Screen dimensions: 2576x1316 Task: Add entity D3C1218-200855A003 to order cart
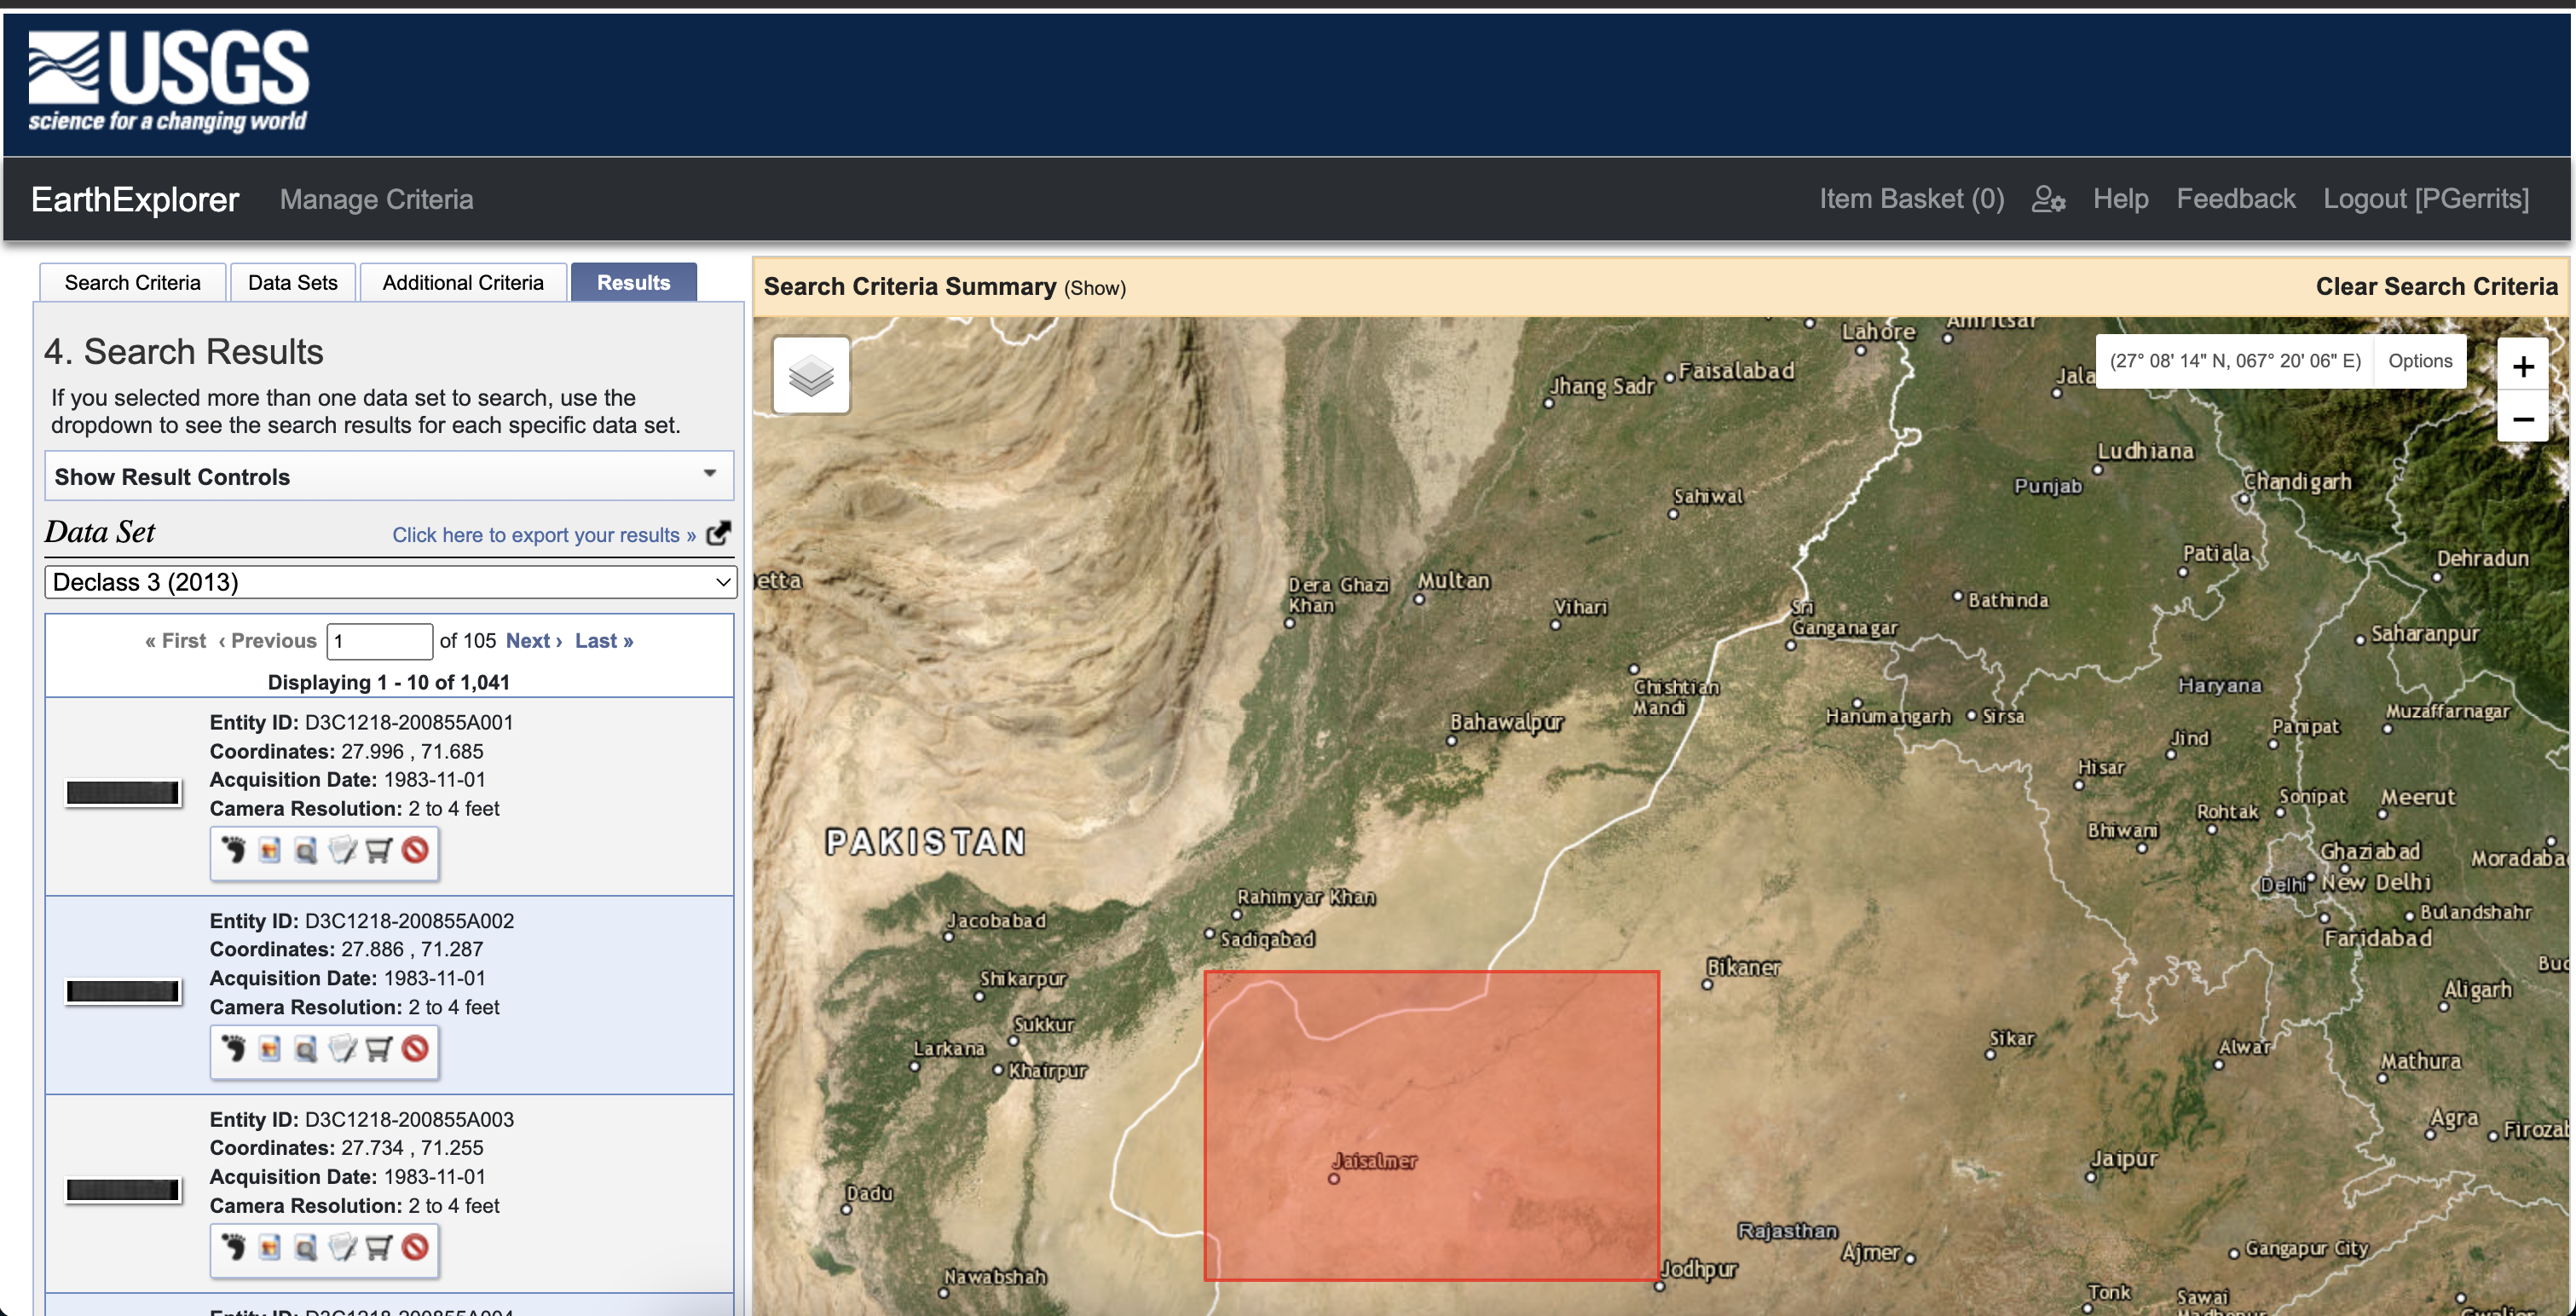[378, 1247]
